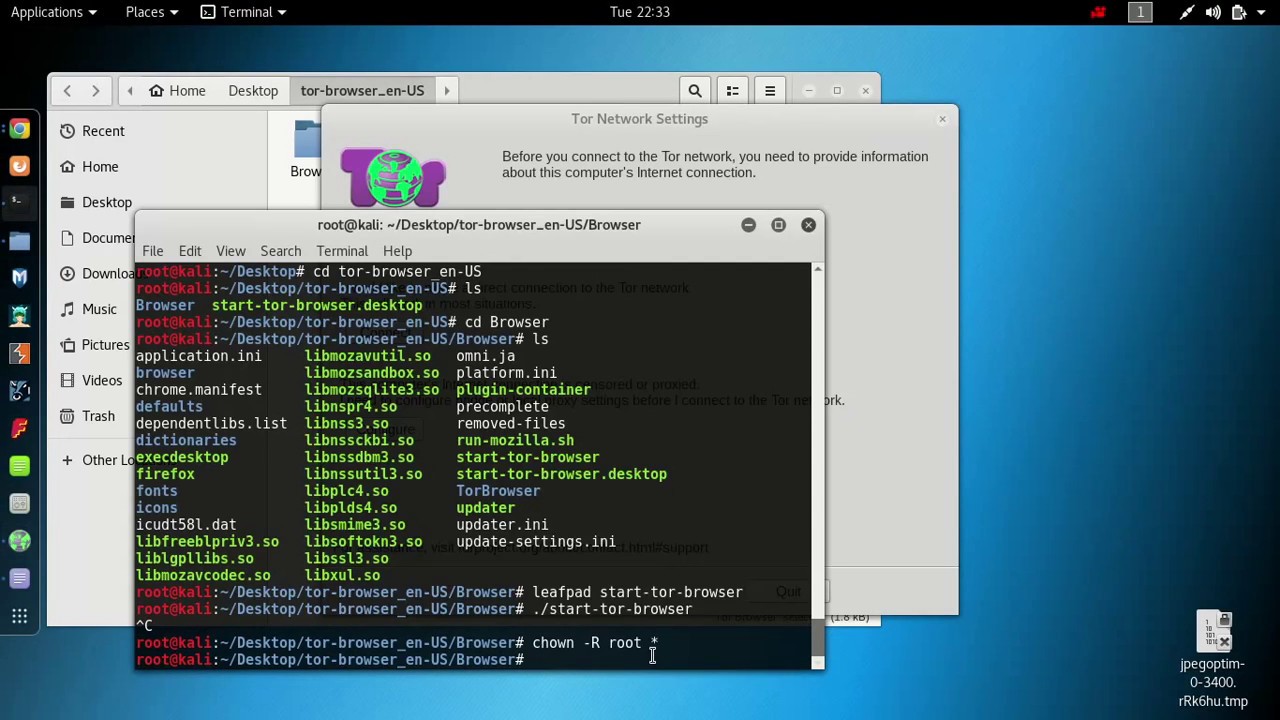
Task: Open the terminal View menu
Action: pos(230,251)
